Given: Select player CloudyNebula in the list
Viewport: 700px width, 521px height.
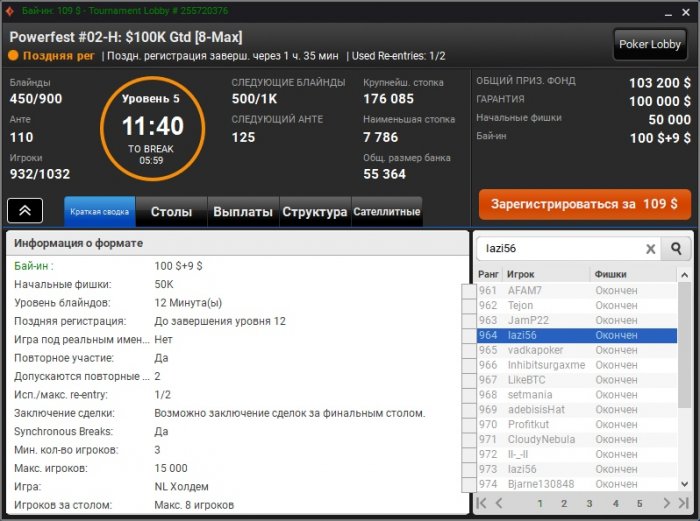Looking at the screenshot, I should (x=576, y=439).
